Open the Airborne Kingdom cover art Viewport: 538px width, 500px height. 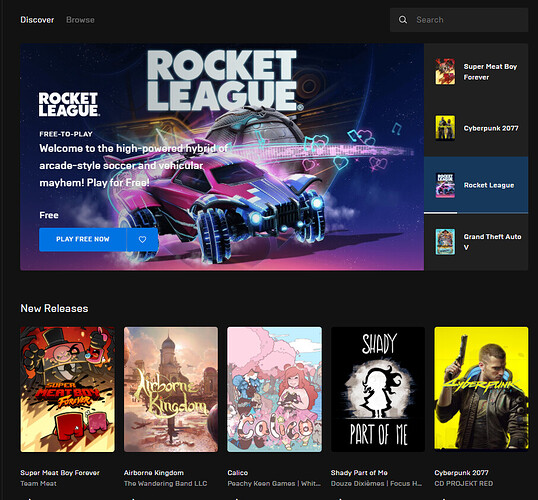(x=171, y=389)
